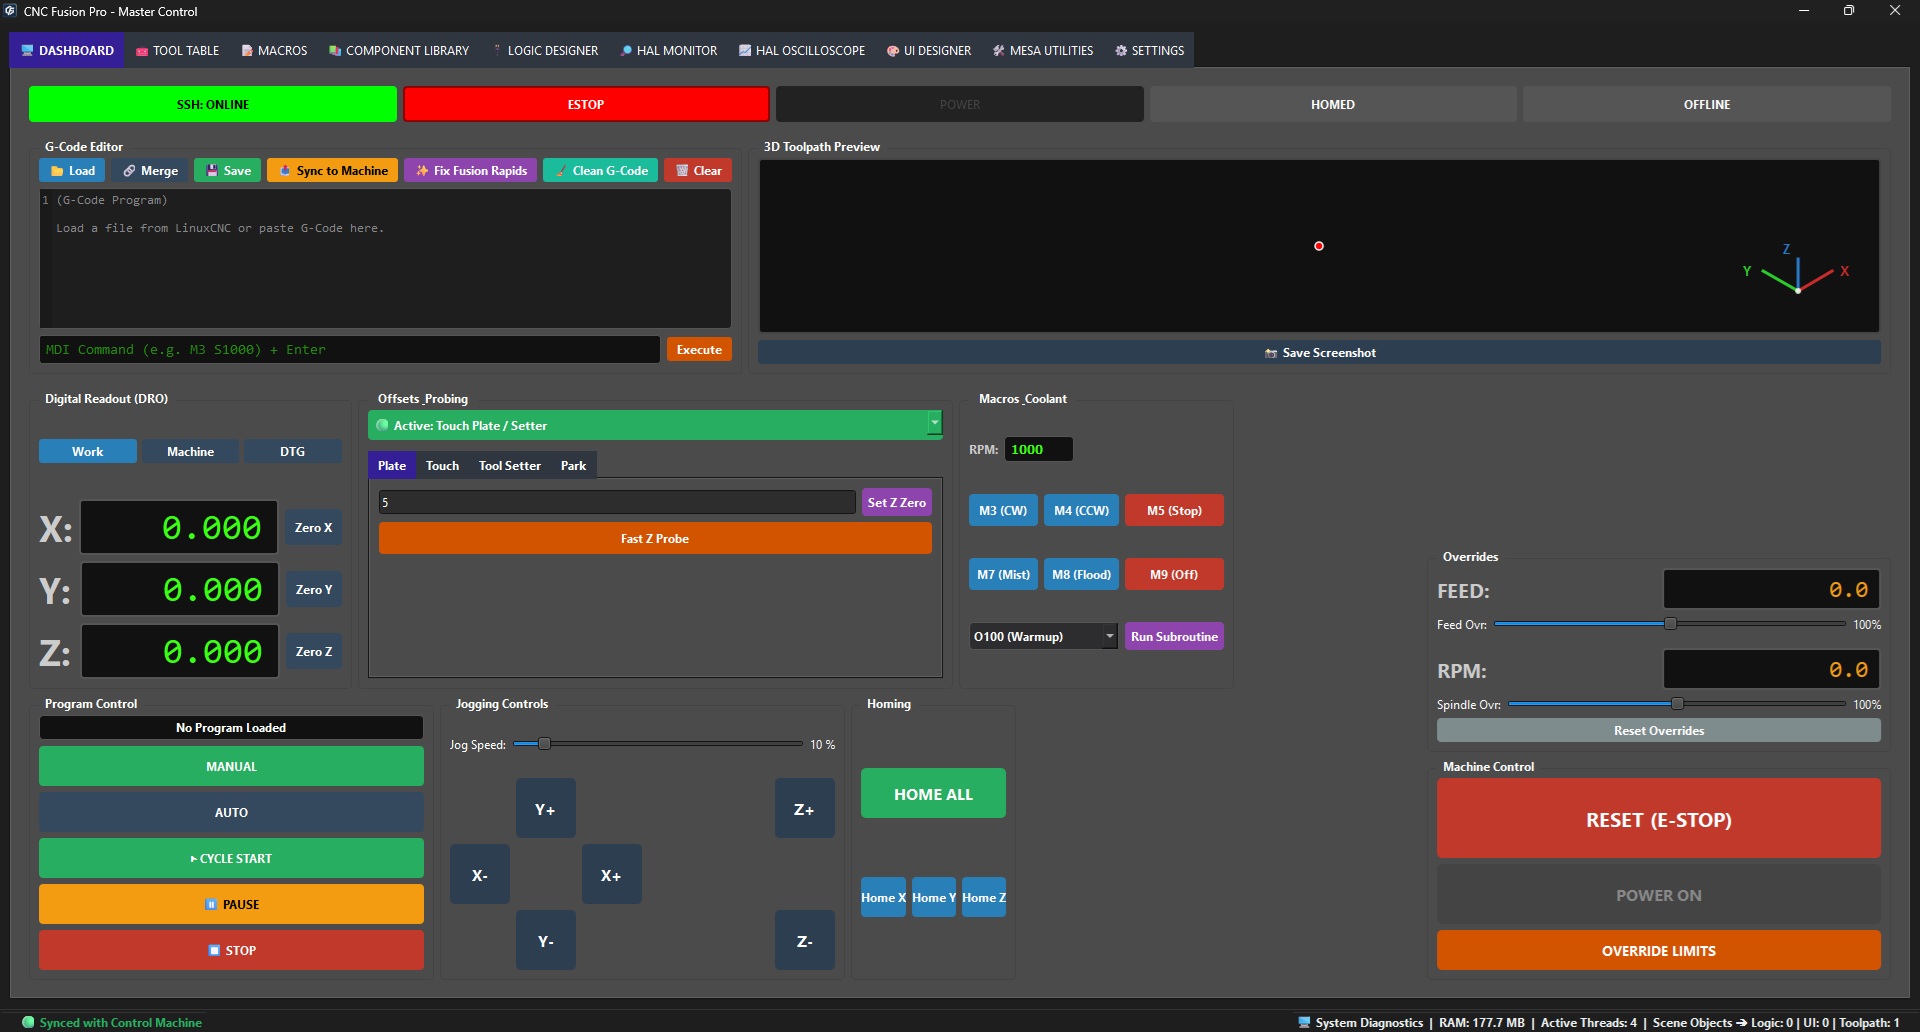Click the Execute MDI button

[699, 350]
